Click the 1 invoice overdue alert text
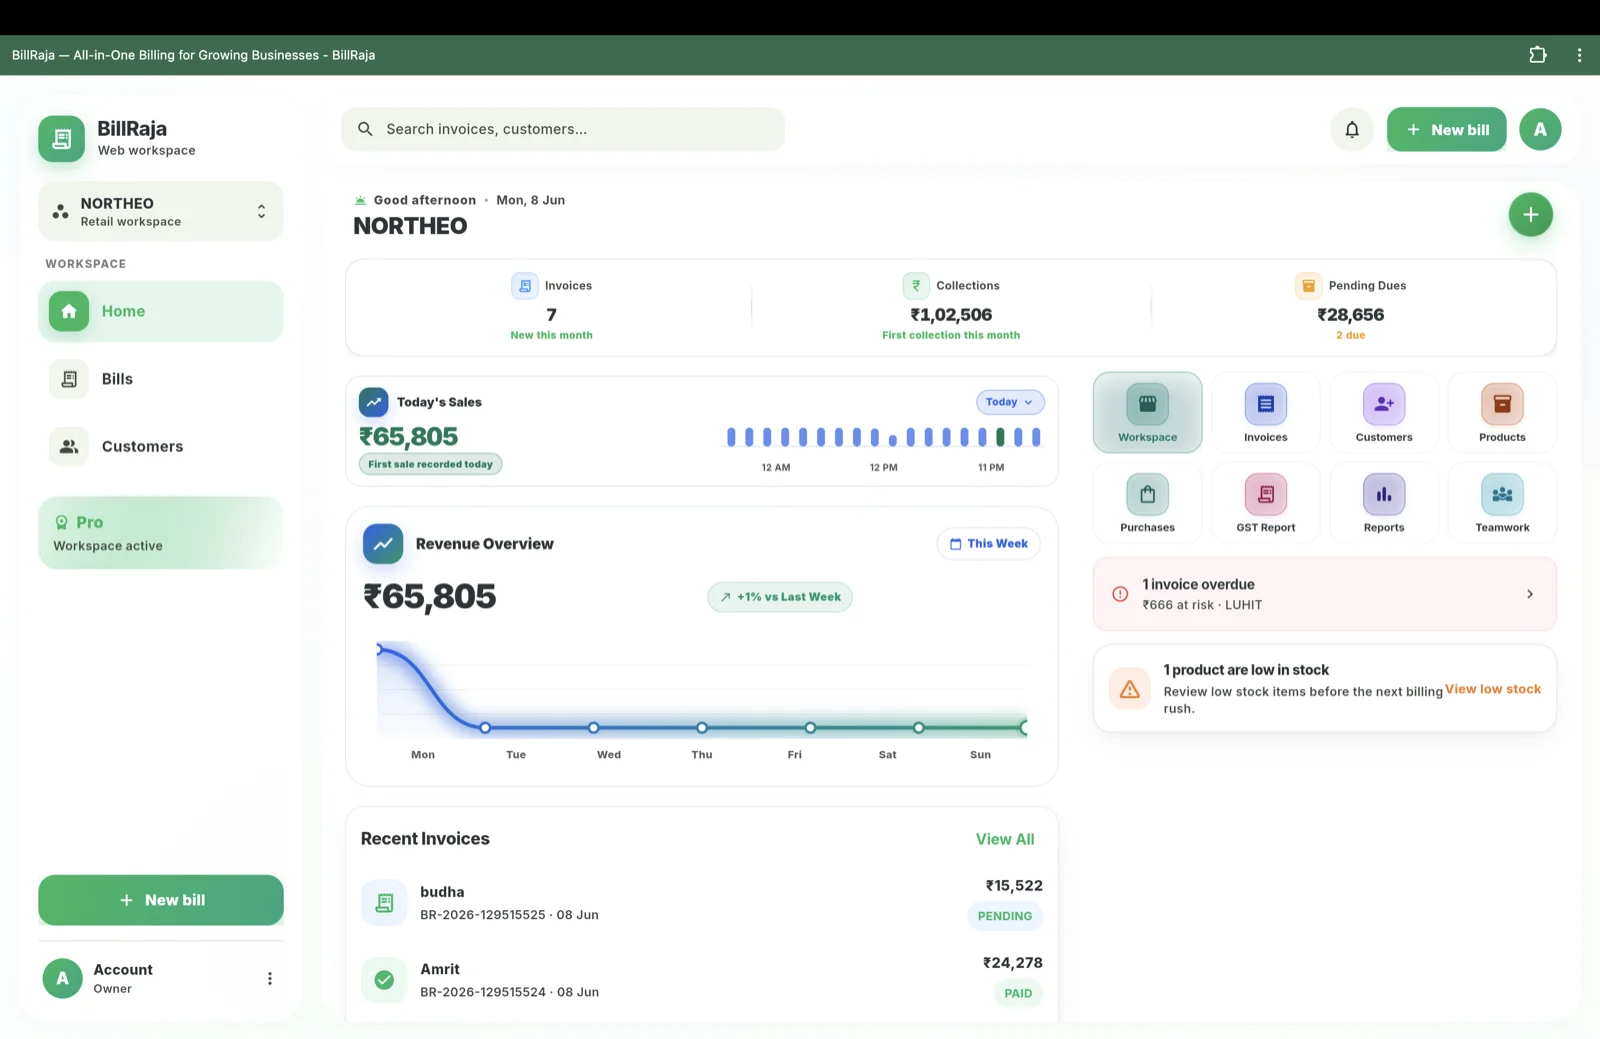 (x=1198, y=585)
